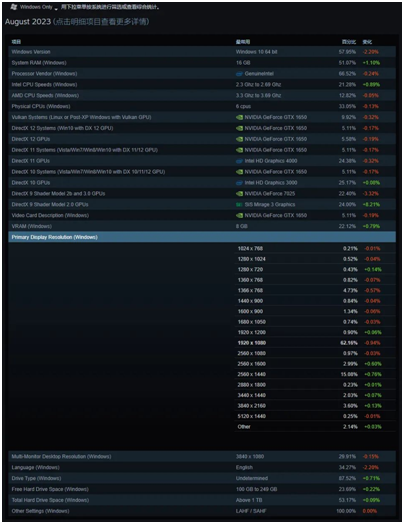The image size is (404, 524).
Task: Click Intel icon beside HD Graphics 4000
Action: coord(239,161)
